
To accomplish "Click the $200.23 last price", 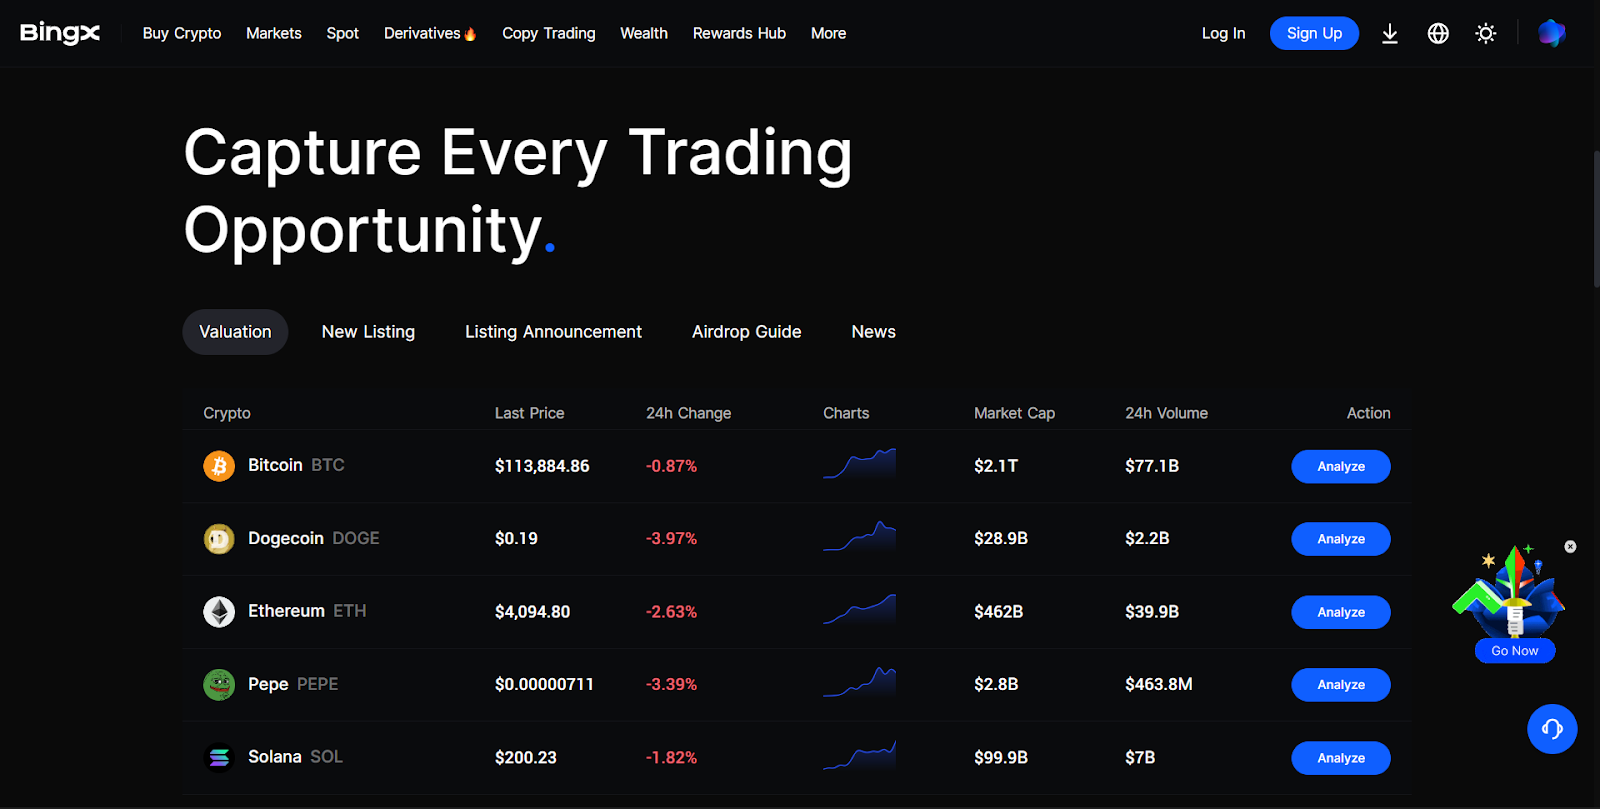I will (525, 758).
